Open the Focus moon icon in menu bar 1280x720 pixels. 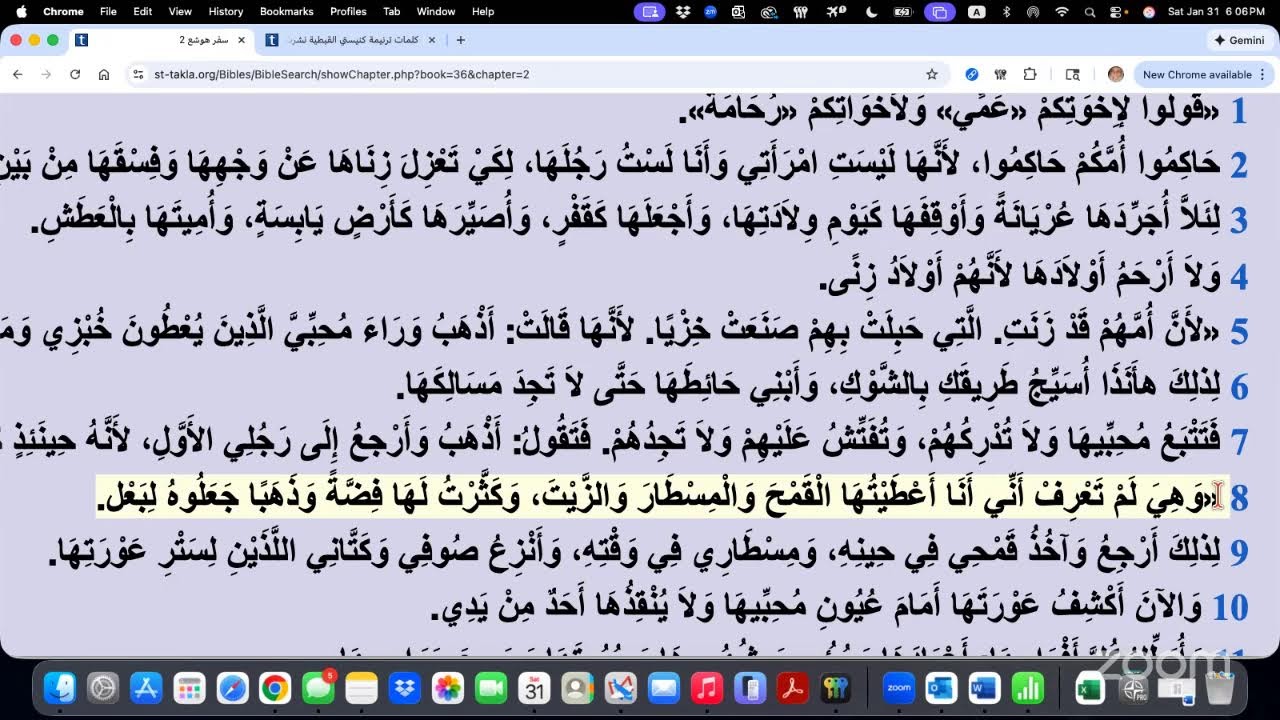point(871,11)
